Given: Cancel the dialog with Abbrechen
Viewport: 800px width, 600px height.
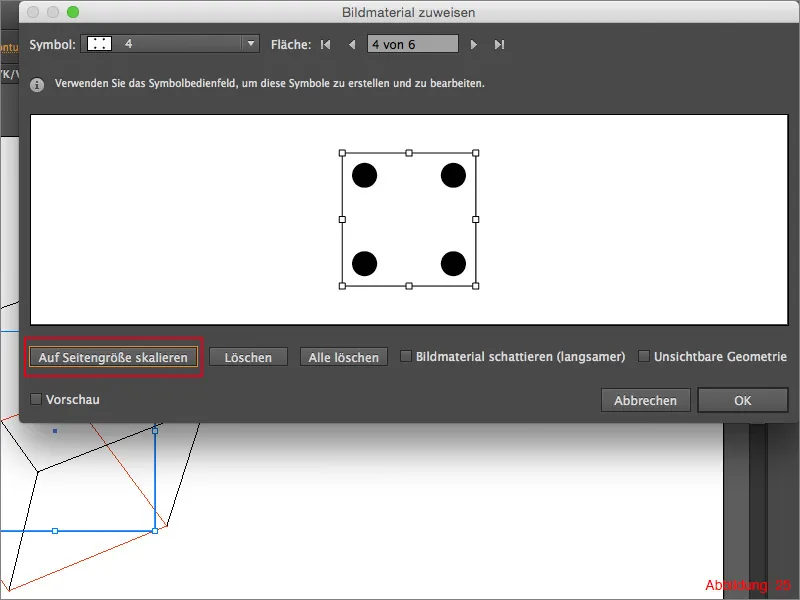Looking at the screenshot, I should click(645, 401).
